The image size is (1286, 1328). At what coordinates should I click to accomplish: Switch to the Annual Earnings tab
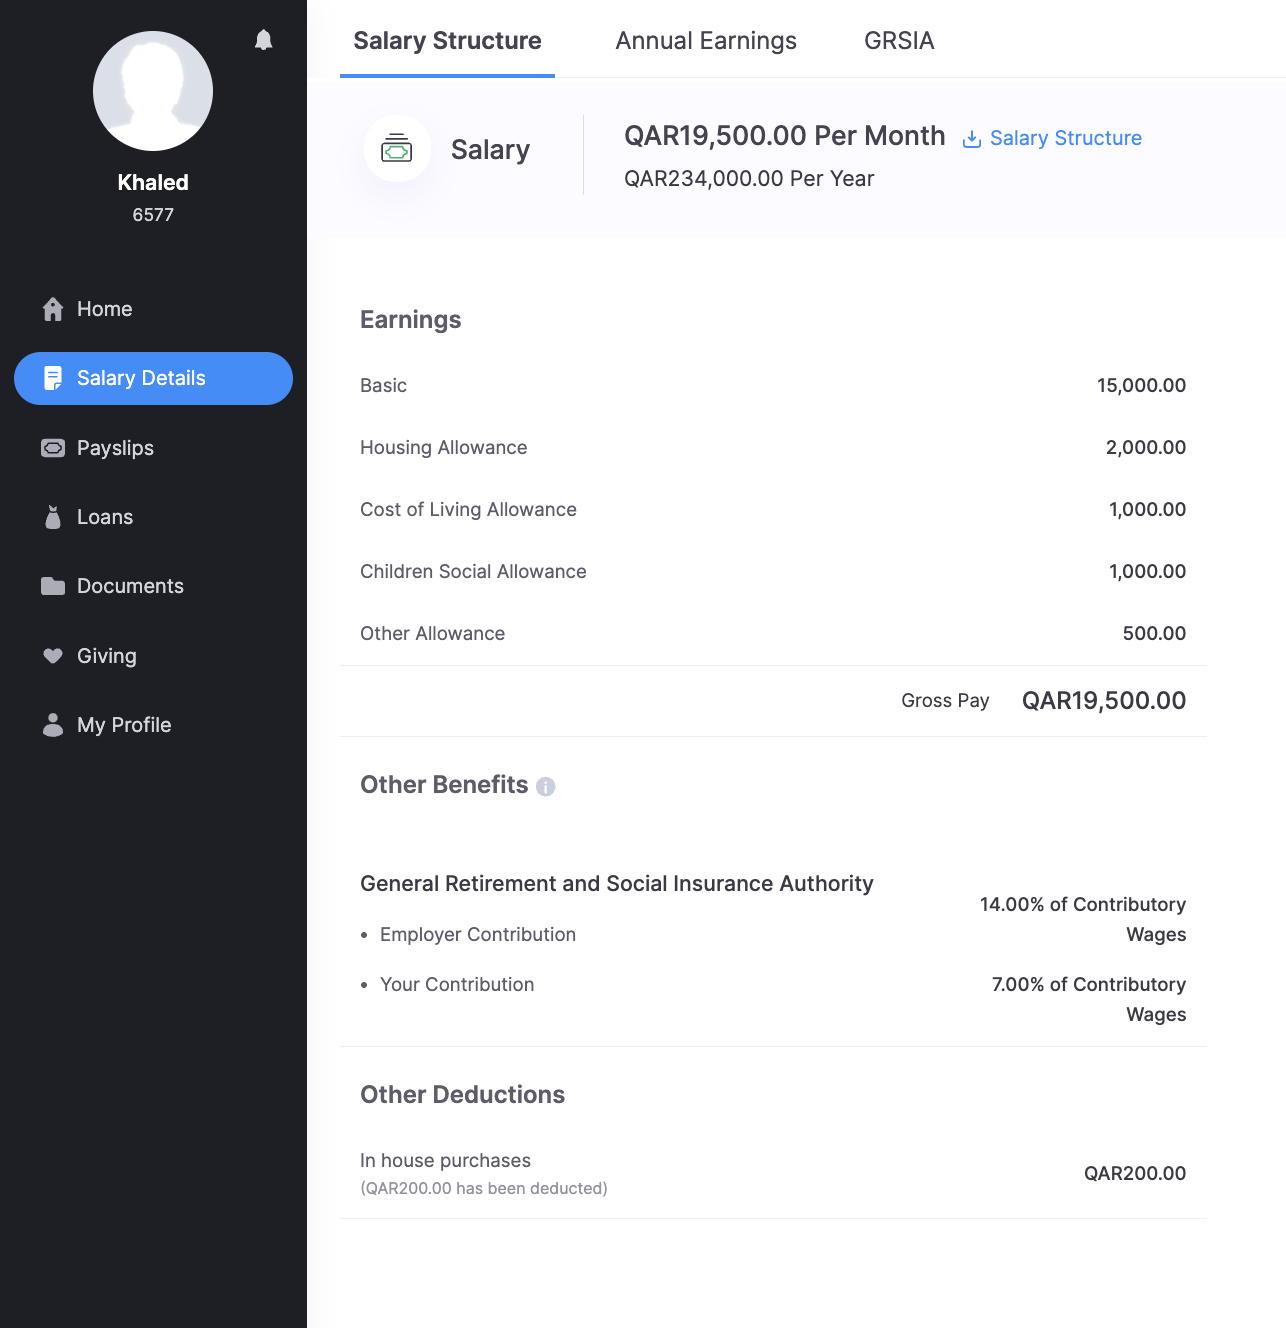pyautogui.click(x=706, y=41)
